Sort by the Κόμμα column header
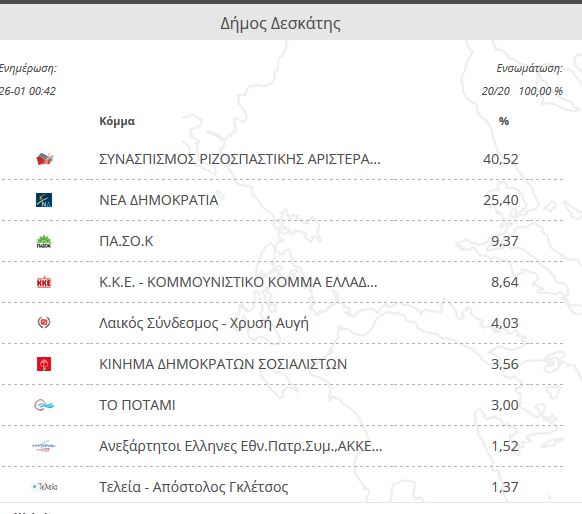Image resolution: width=582 pixels, height=514 pixels. tap(117, 121)
